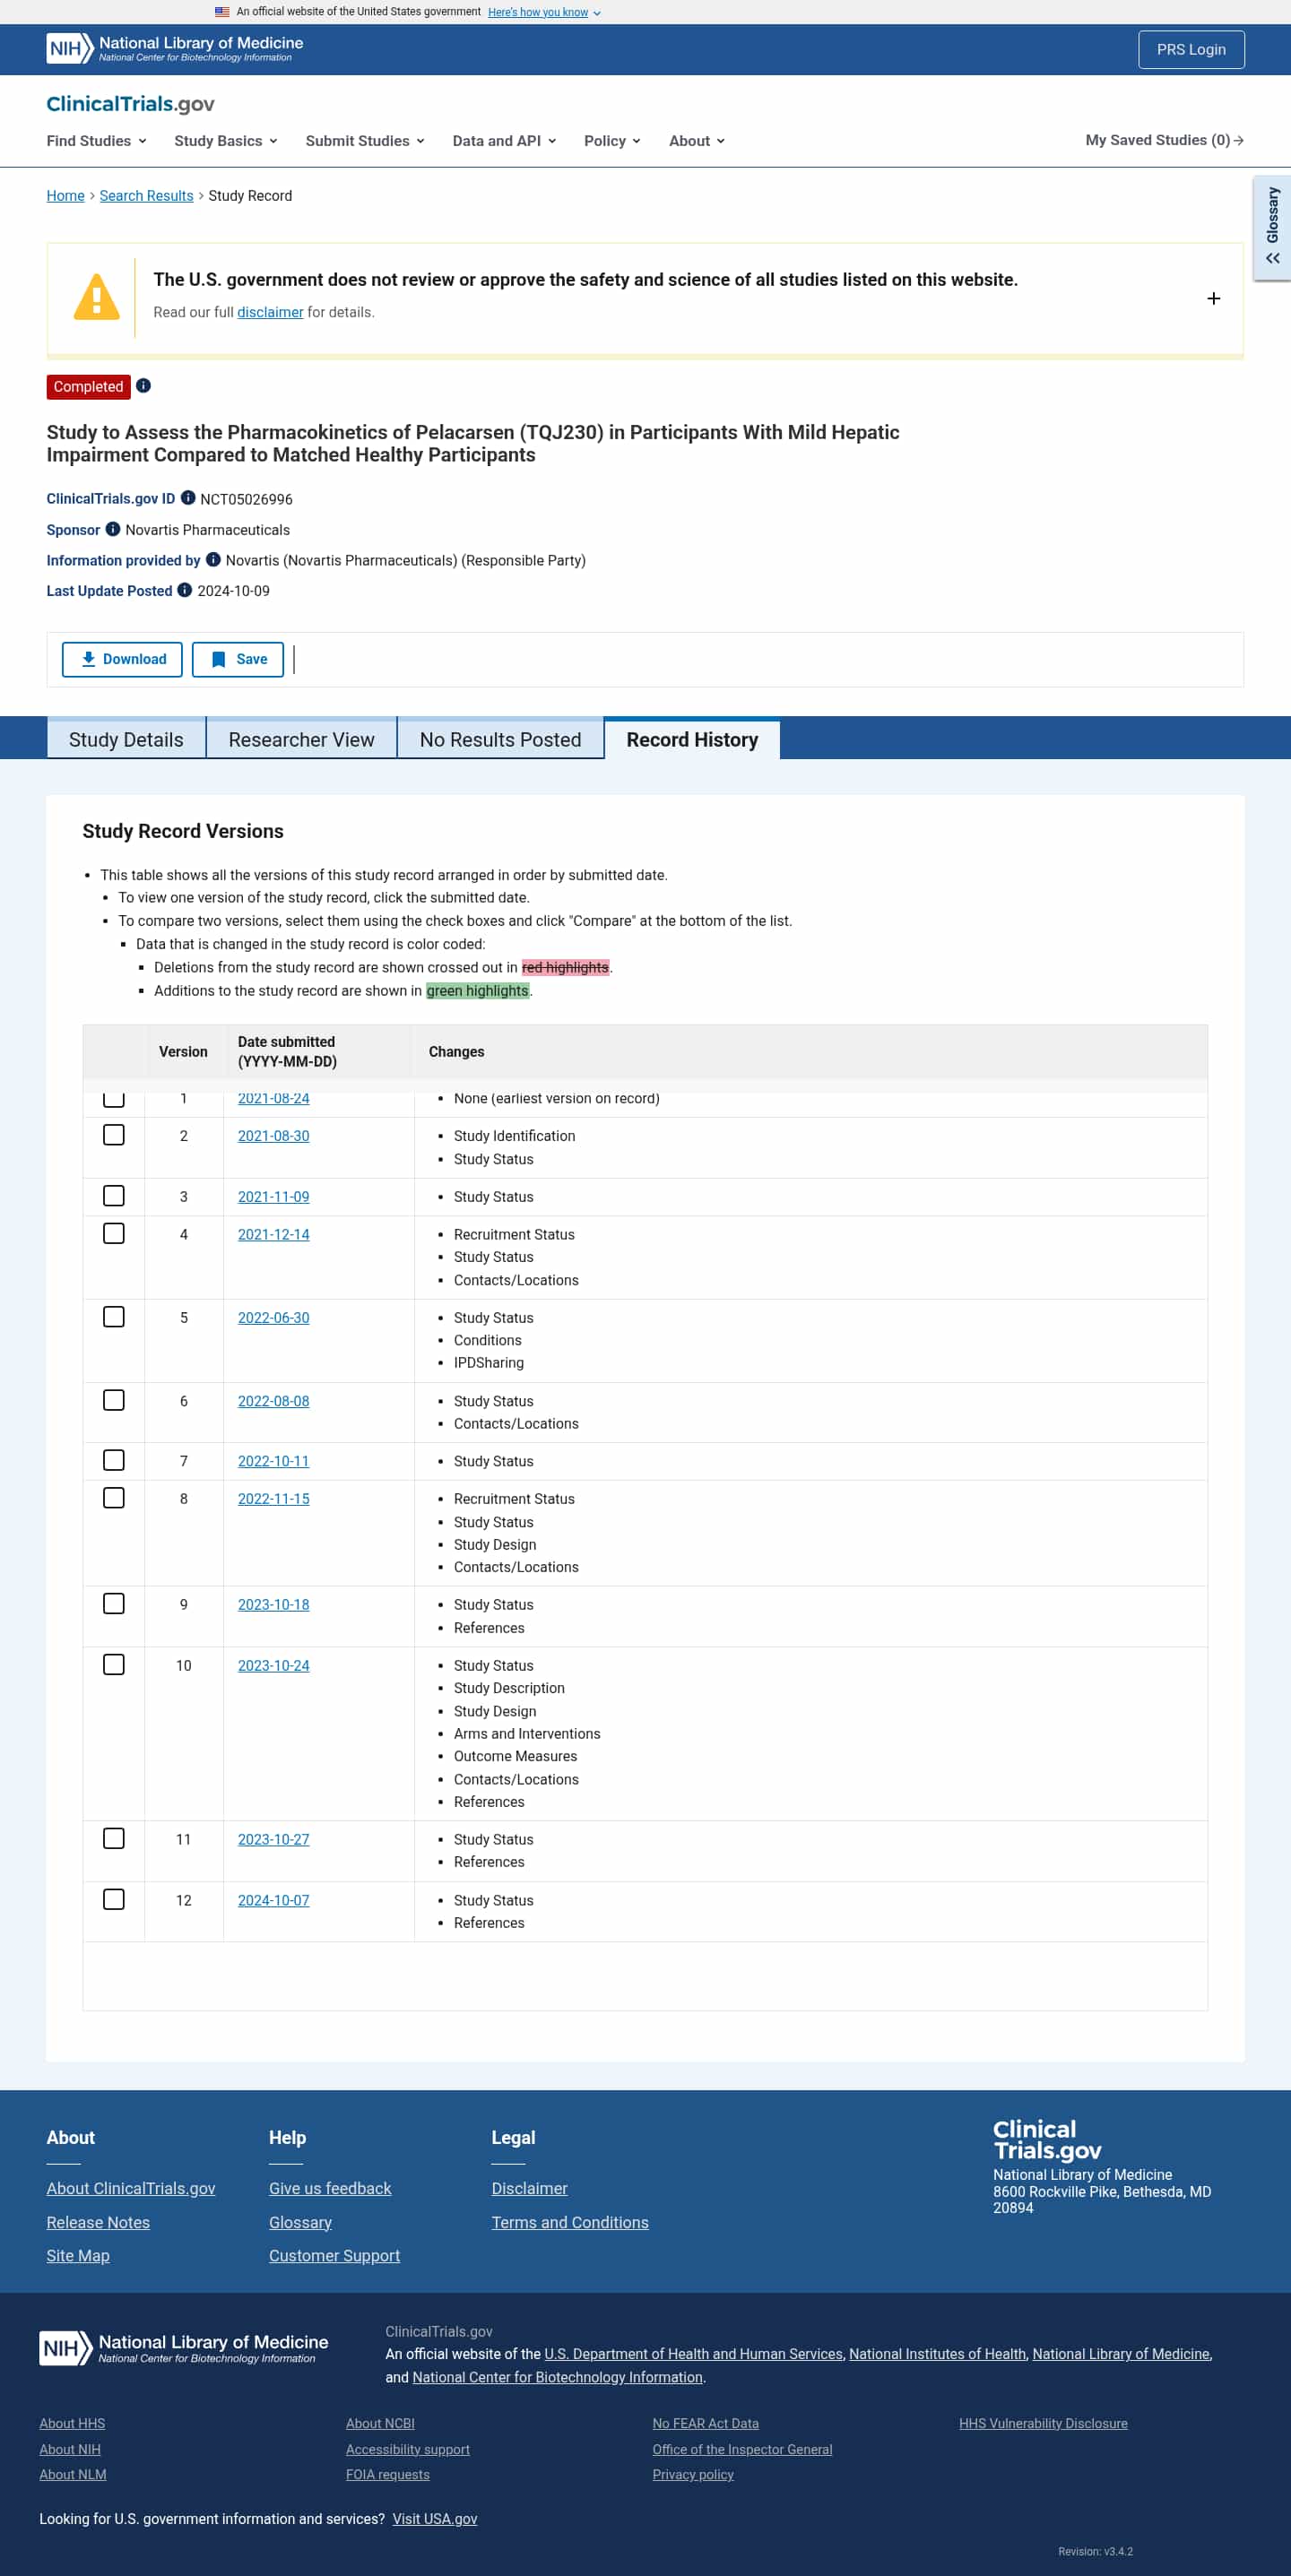Screen dimensions: 1291x2576
Task: Click the footer NIH National Library of Medicine logo
Action: [184, 2347]
